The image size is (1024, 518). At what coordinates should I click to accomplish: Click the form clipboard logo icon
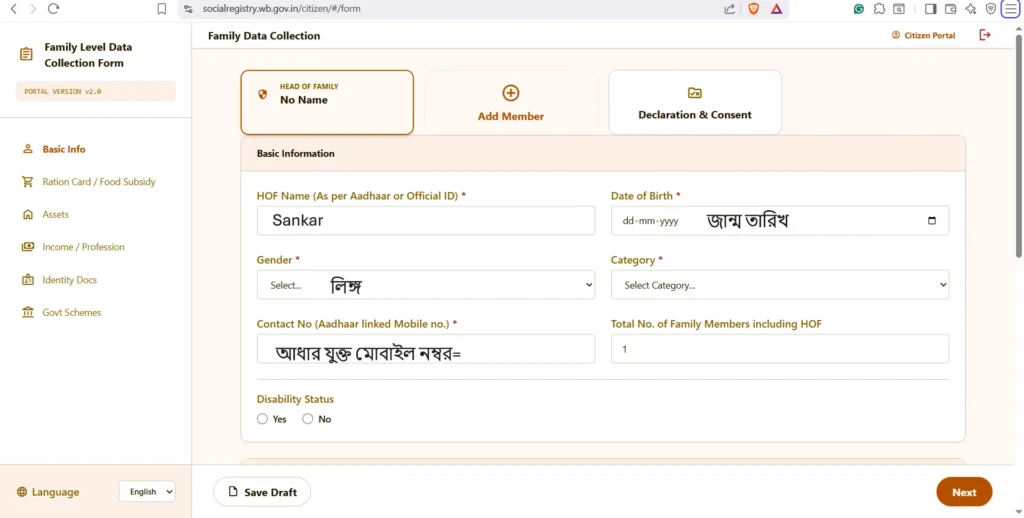click(26, 54)
